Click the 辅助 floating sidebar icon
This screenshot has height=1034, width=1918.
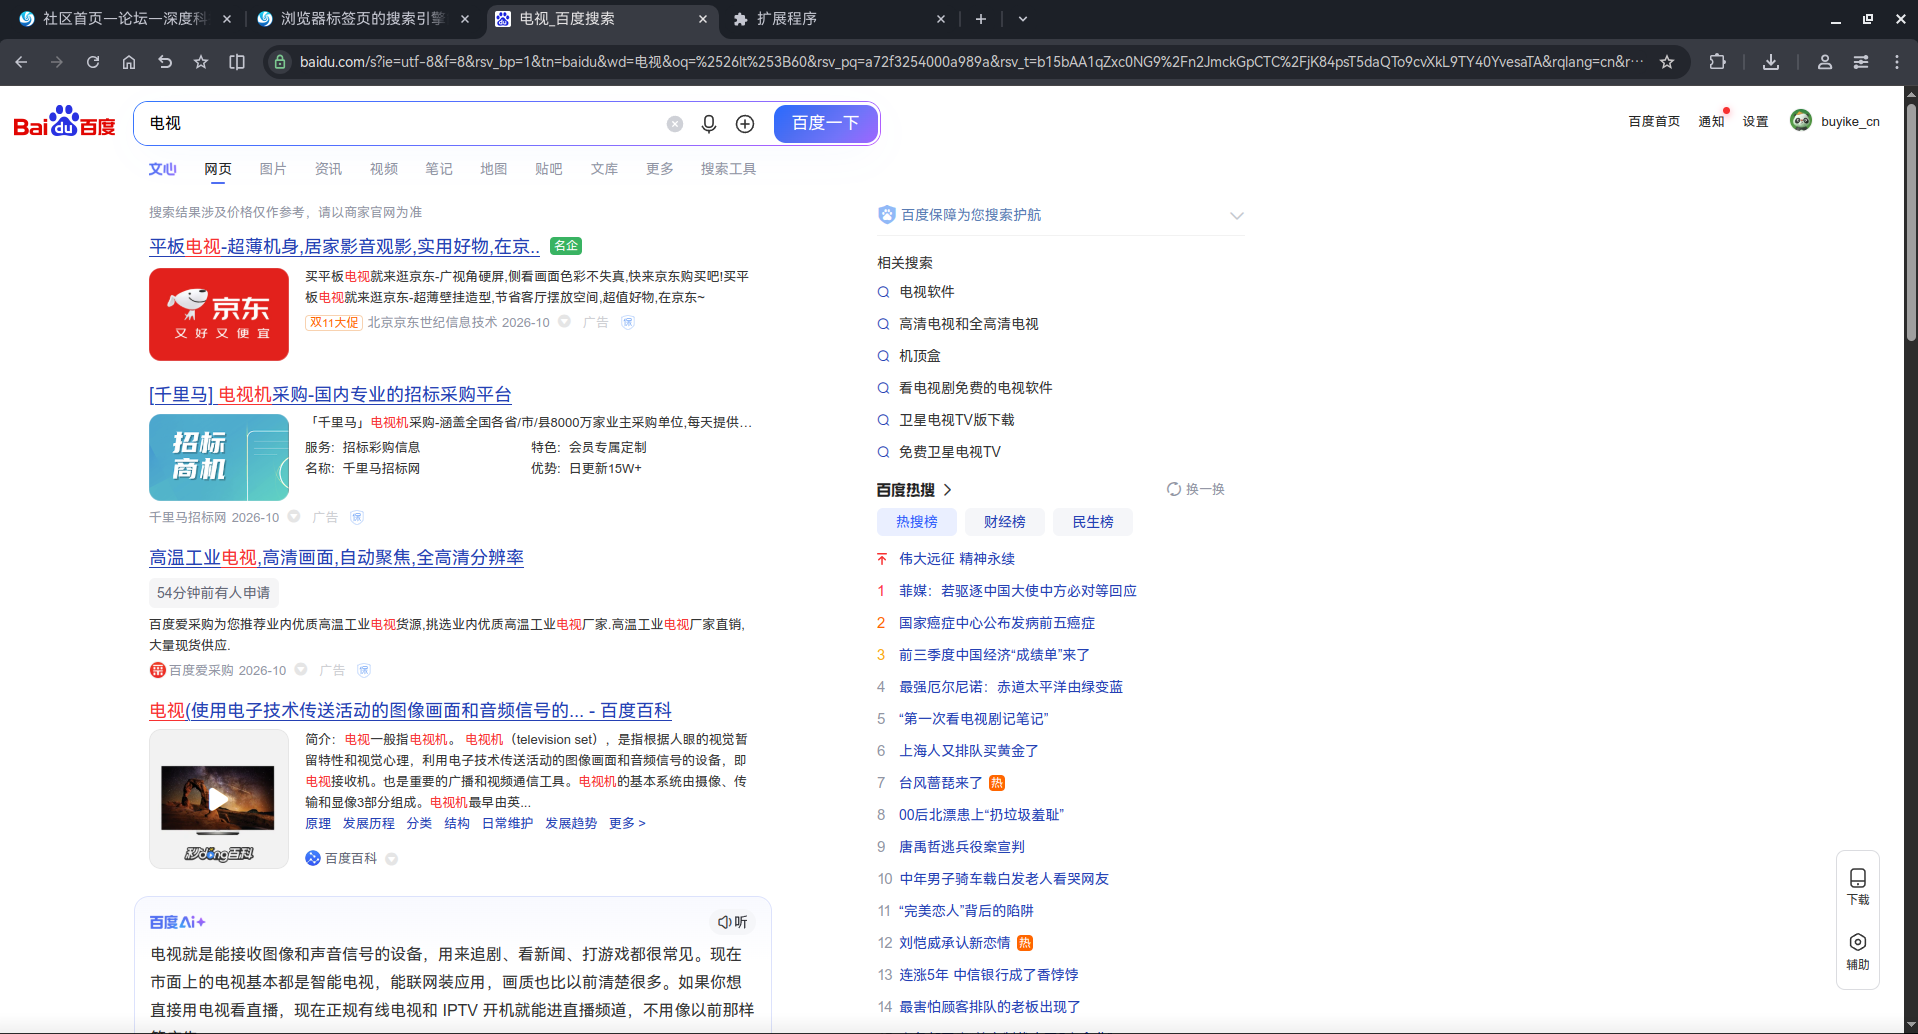[1858, 951]
